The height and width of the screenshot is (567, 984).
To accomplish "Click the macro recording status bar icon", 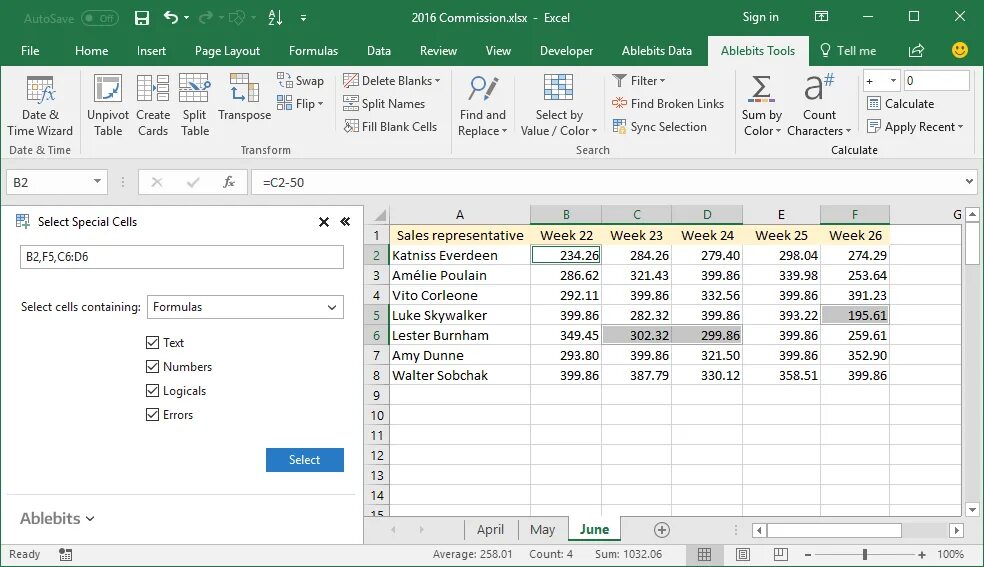I will point(65,554).
